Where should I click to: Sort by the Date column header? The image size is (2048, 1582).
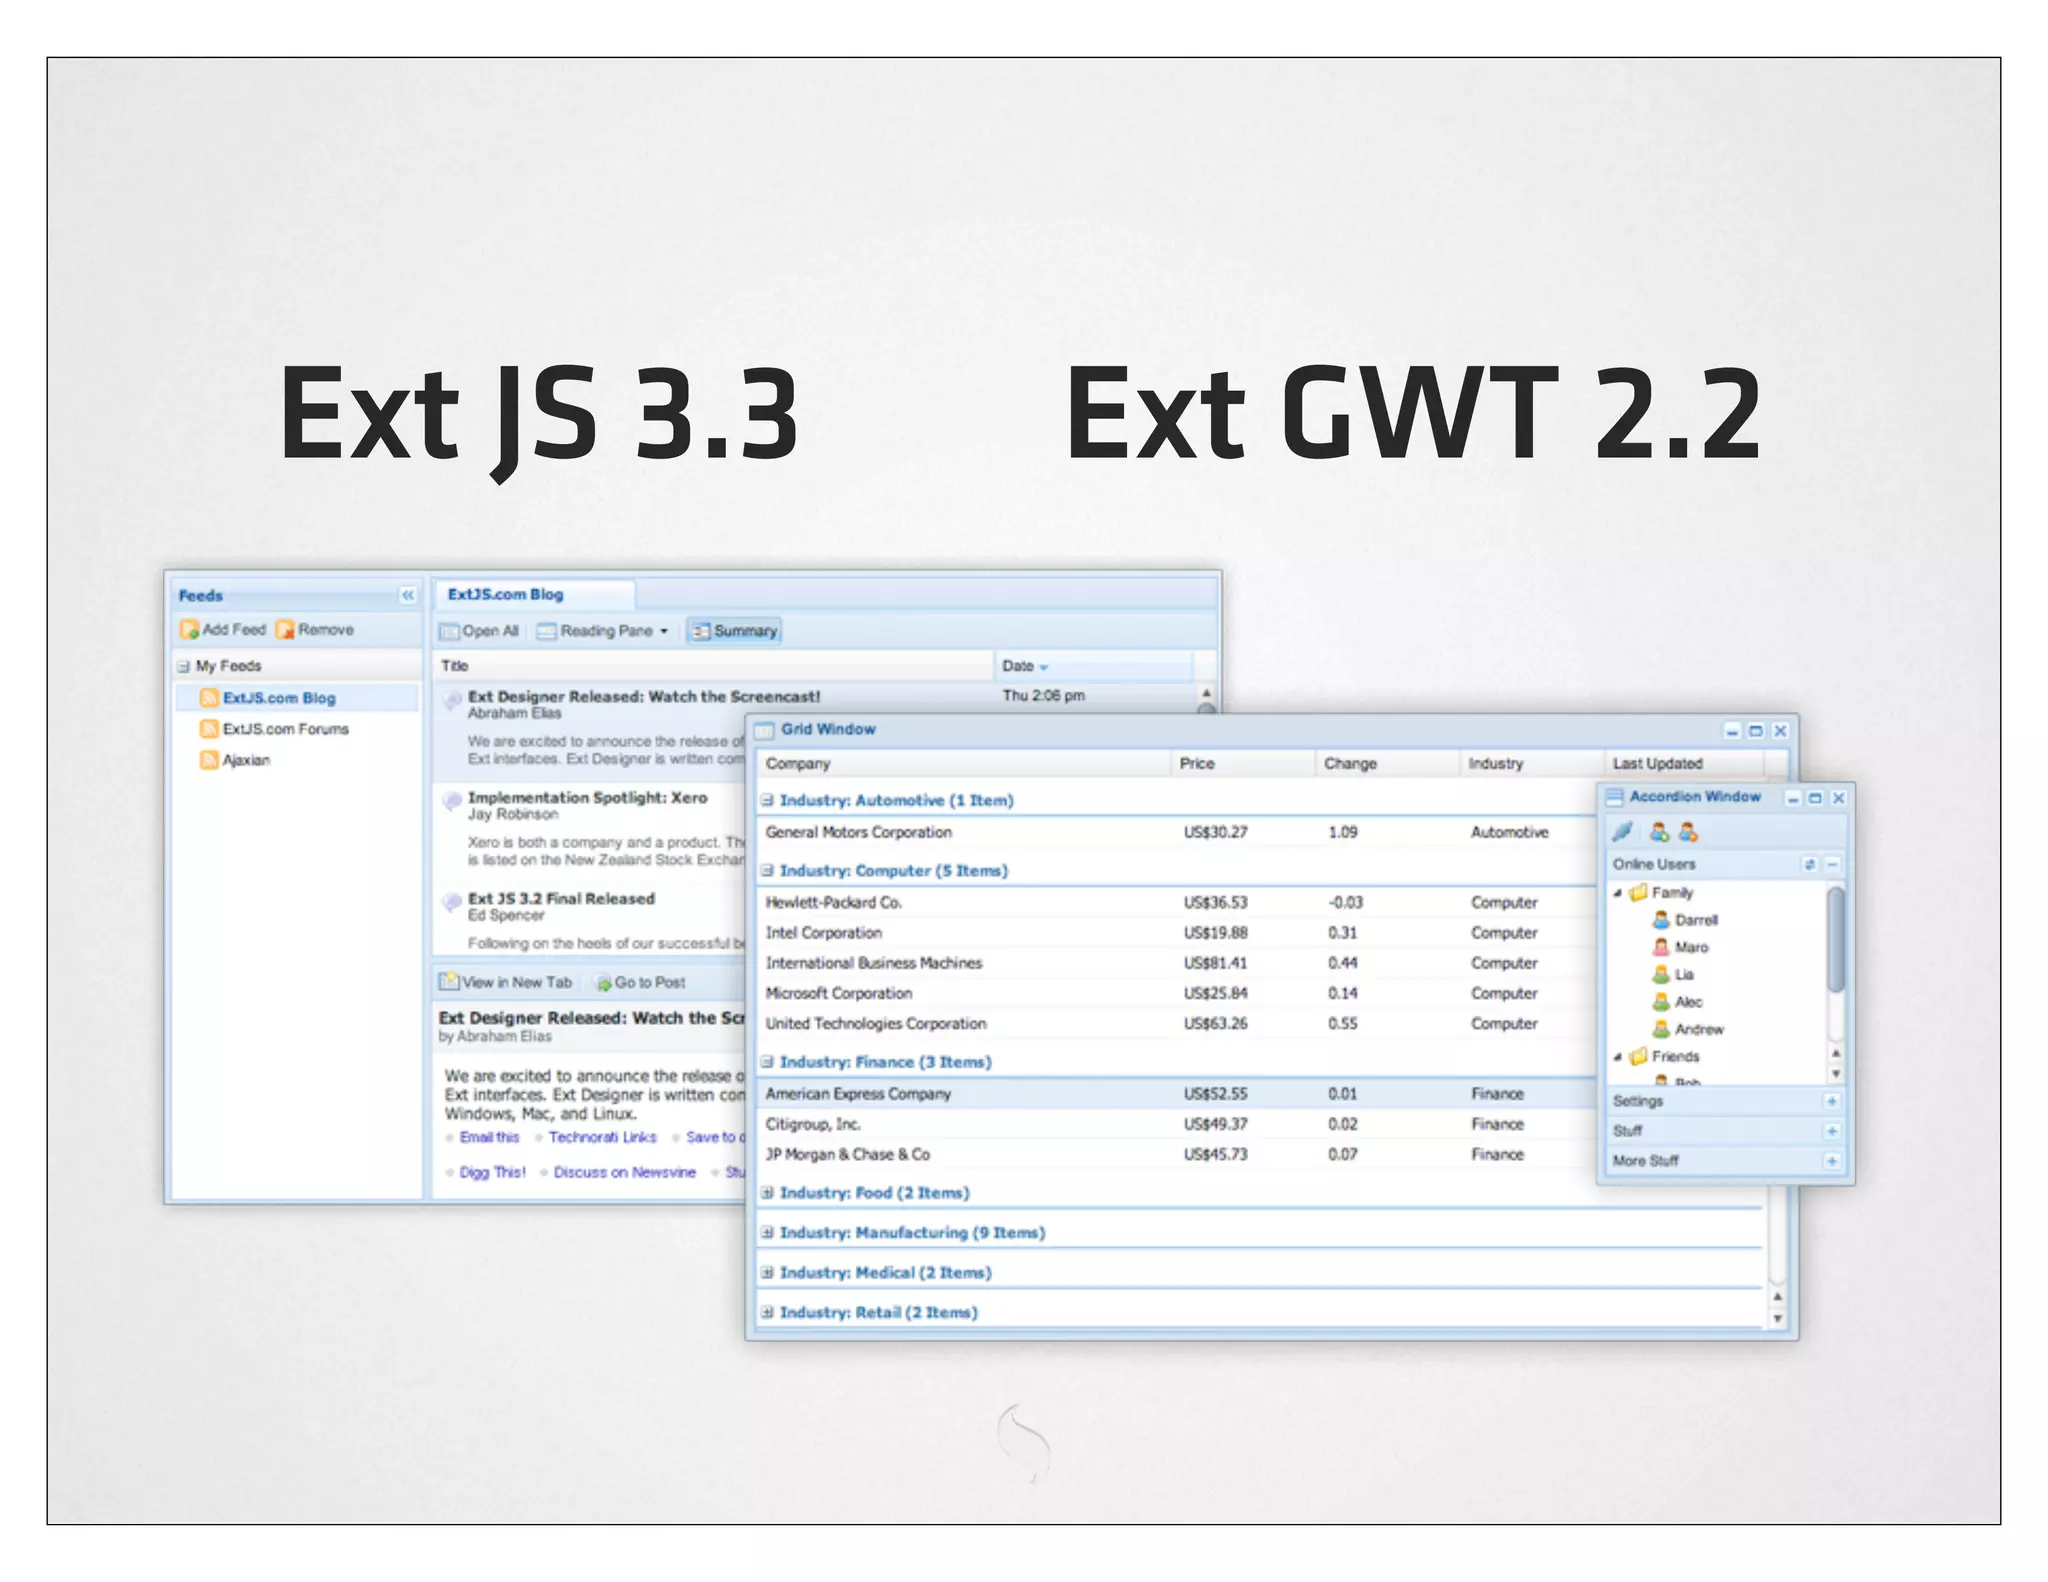pyautogui.click(x=1093, y=666)
